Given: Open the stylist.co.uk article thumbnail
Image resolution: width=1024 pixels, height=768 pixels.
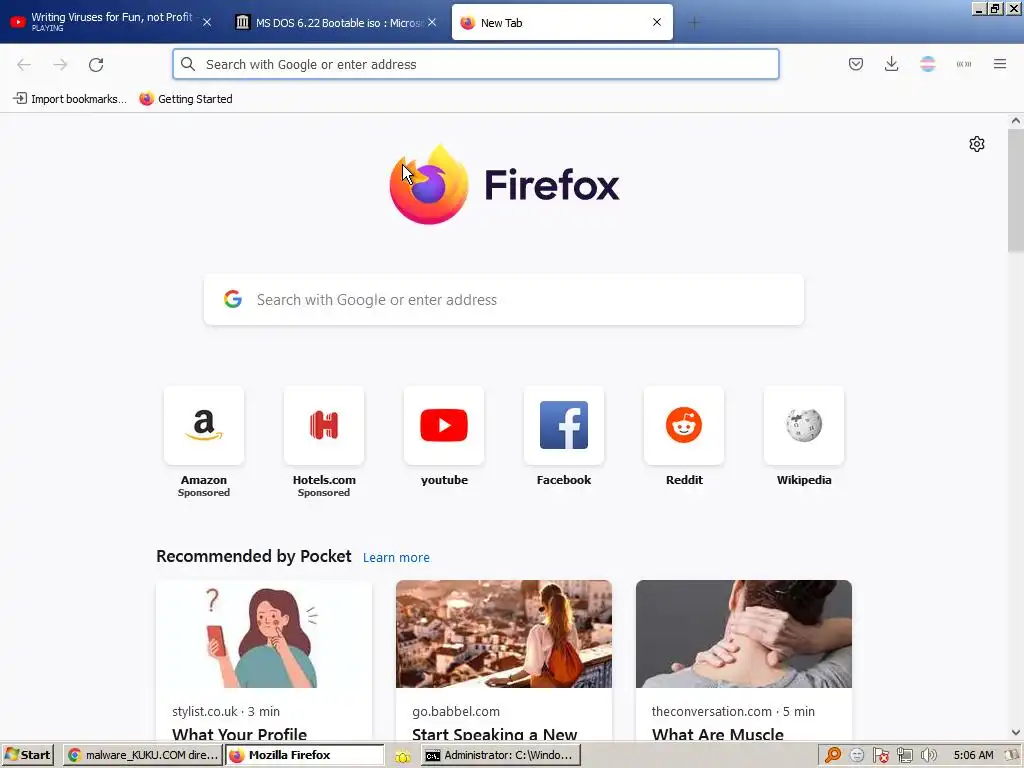Looking at the screenshot, I should tap(264, 633).
